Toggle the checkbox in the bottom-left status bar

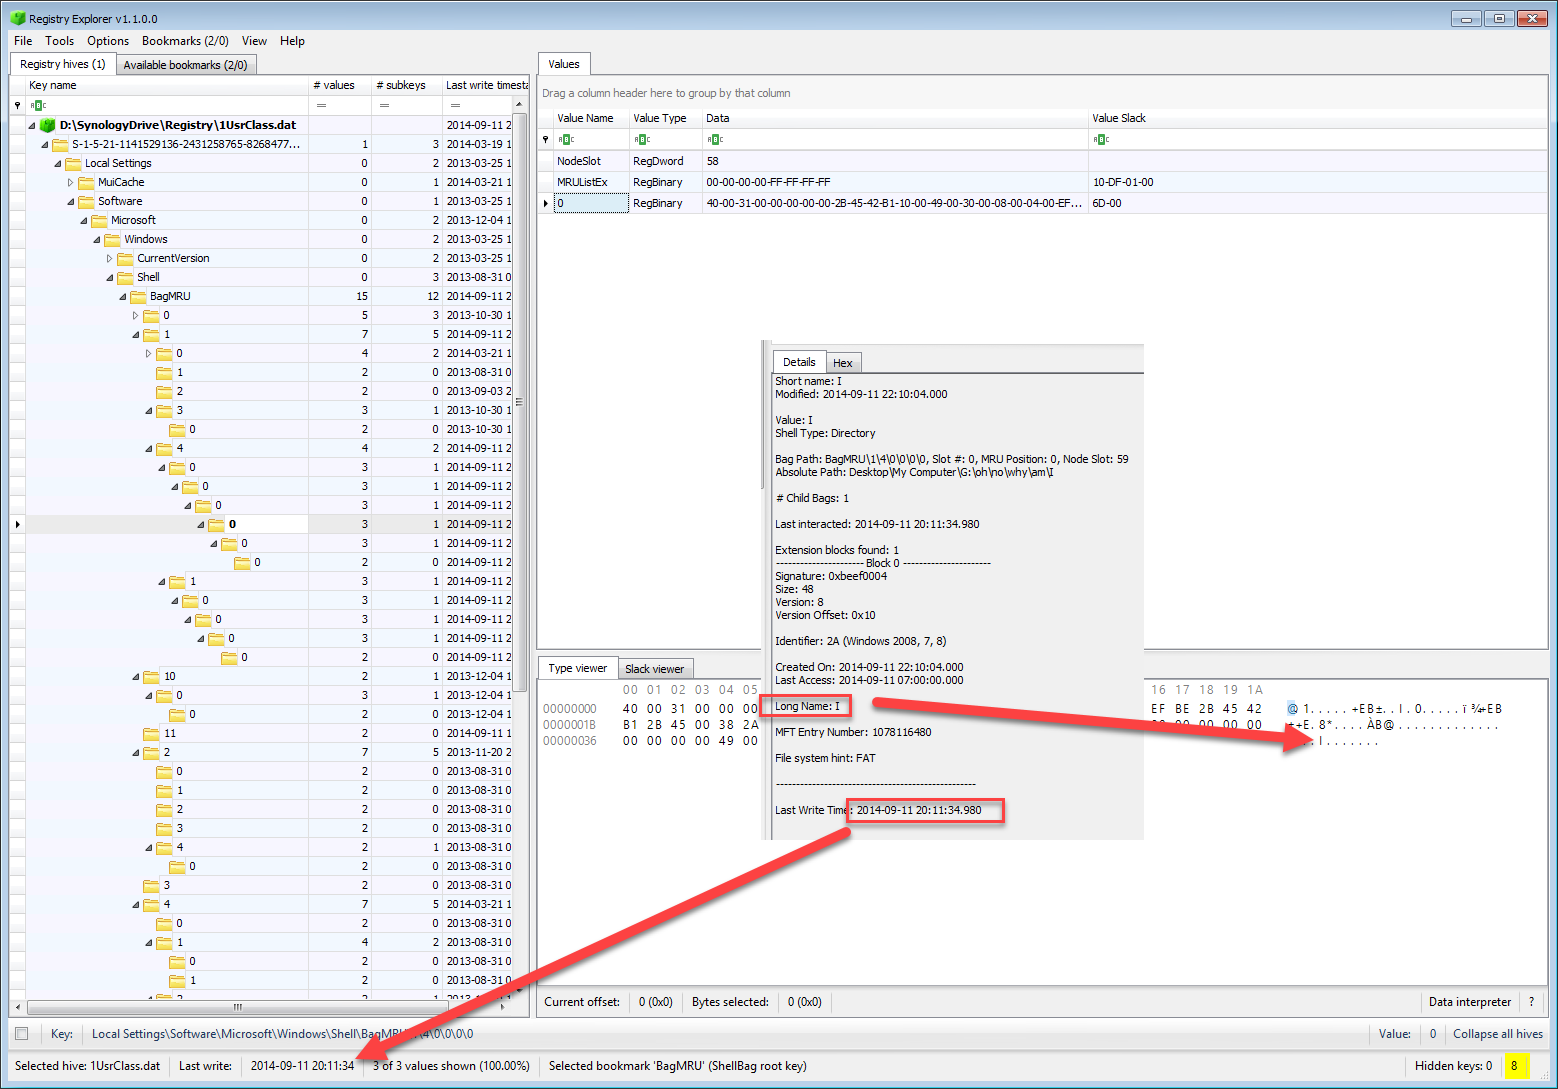(21, 1033)
